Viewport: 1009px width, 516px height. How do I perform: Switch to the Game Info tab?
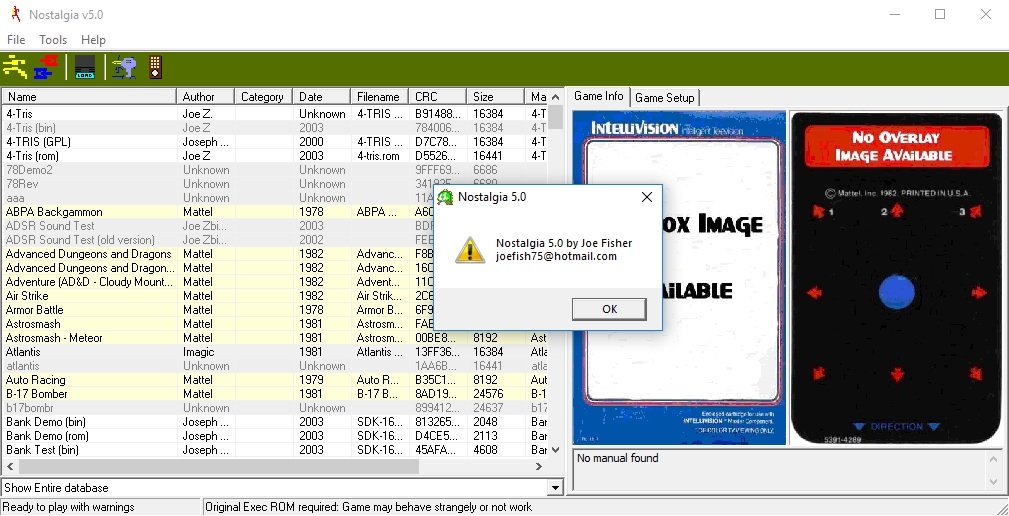(598, 97)
